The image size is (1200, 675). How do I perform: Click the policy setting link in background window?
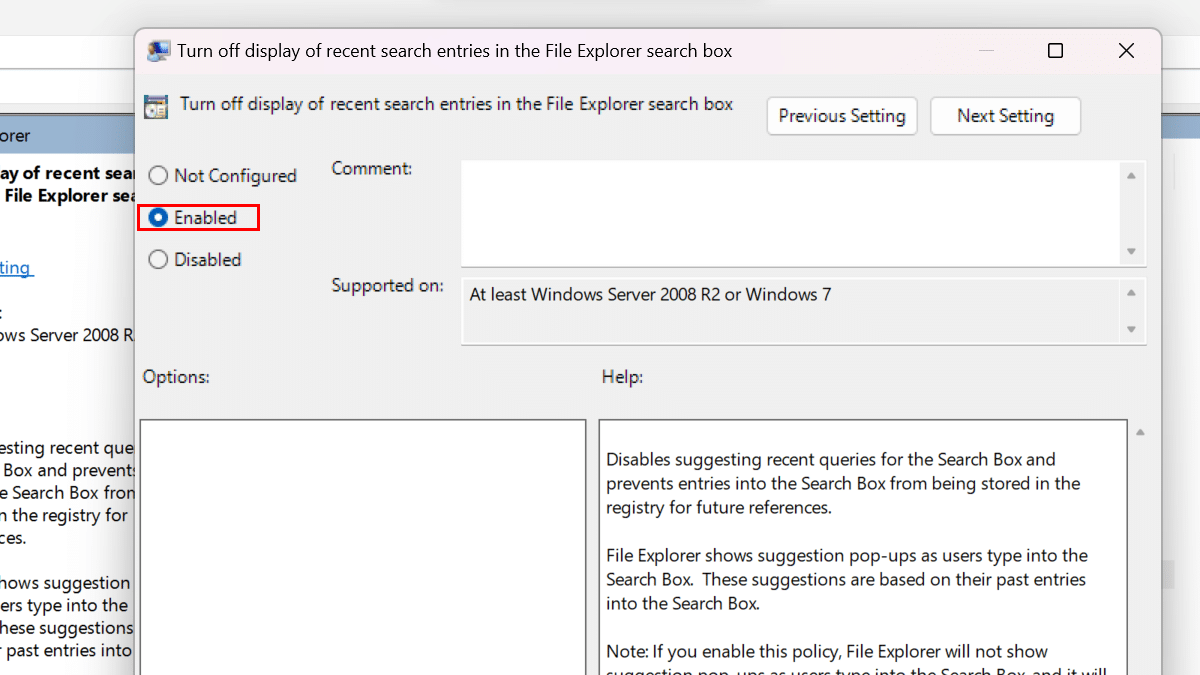coord(17,268)
